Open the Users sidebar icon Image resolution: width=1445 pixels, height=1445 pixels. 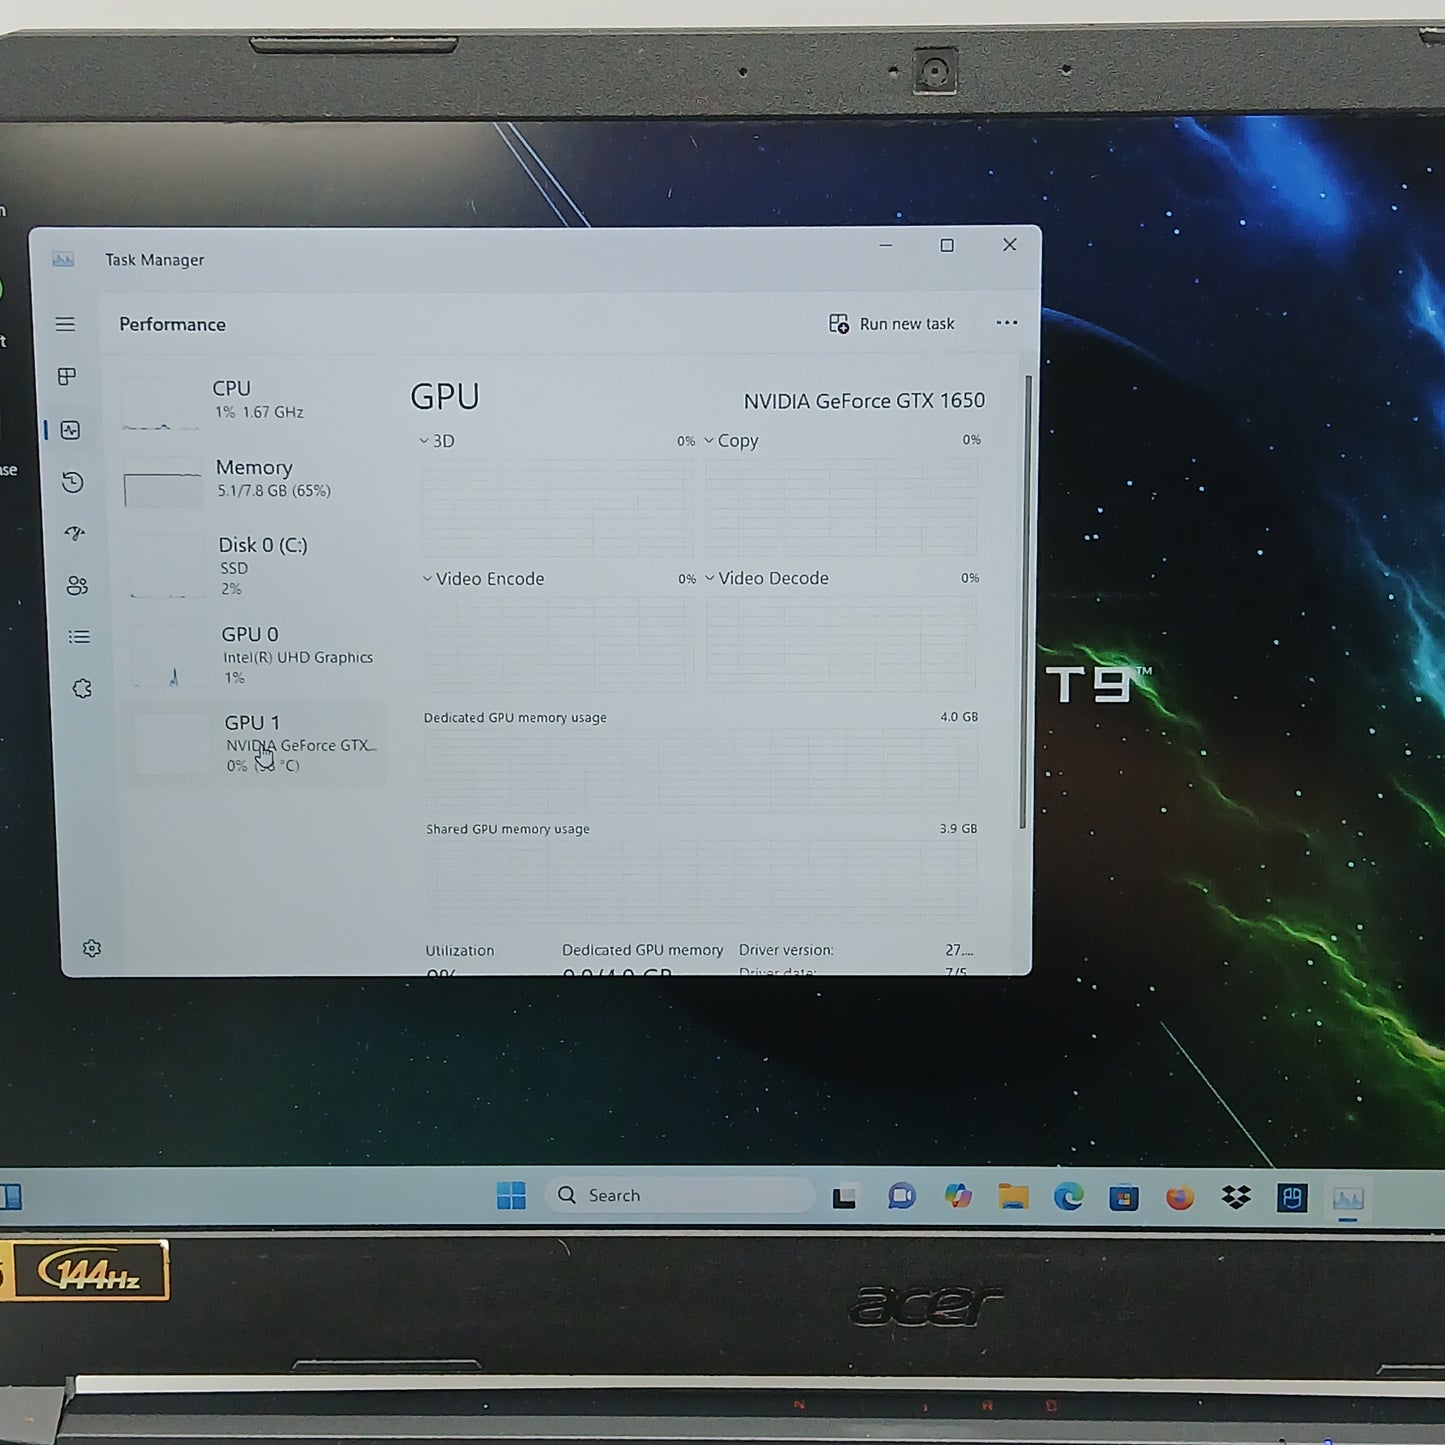(x=77, y=585)
